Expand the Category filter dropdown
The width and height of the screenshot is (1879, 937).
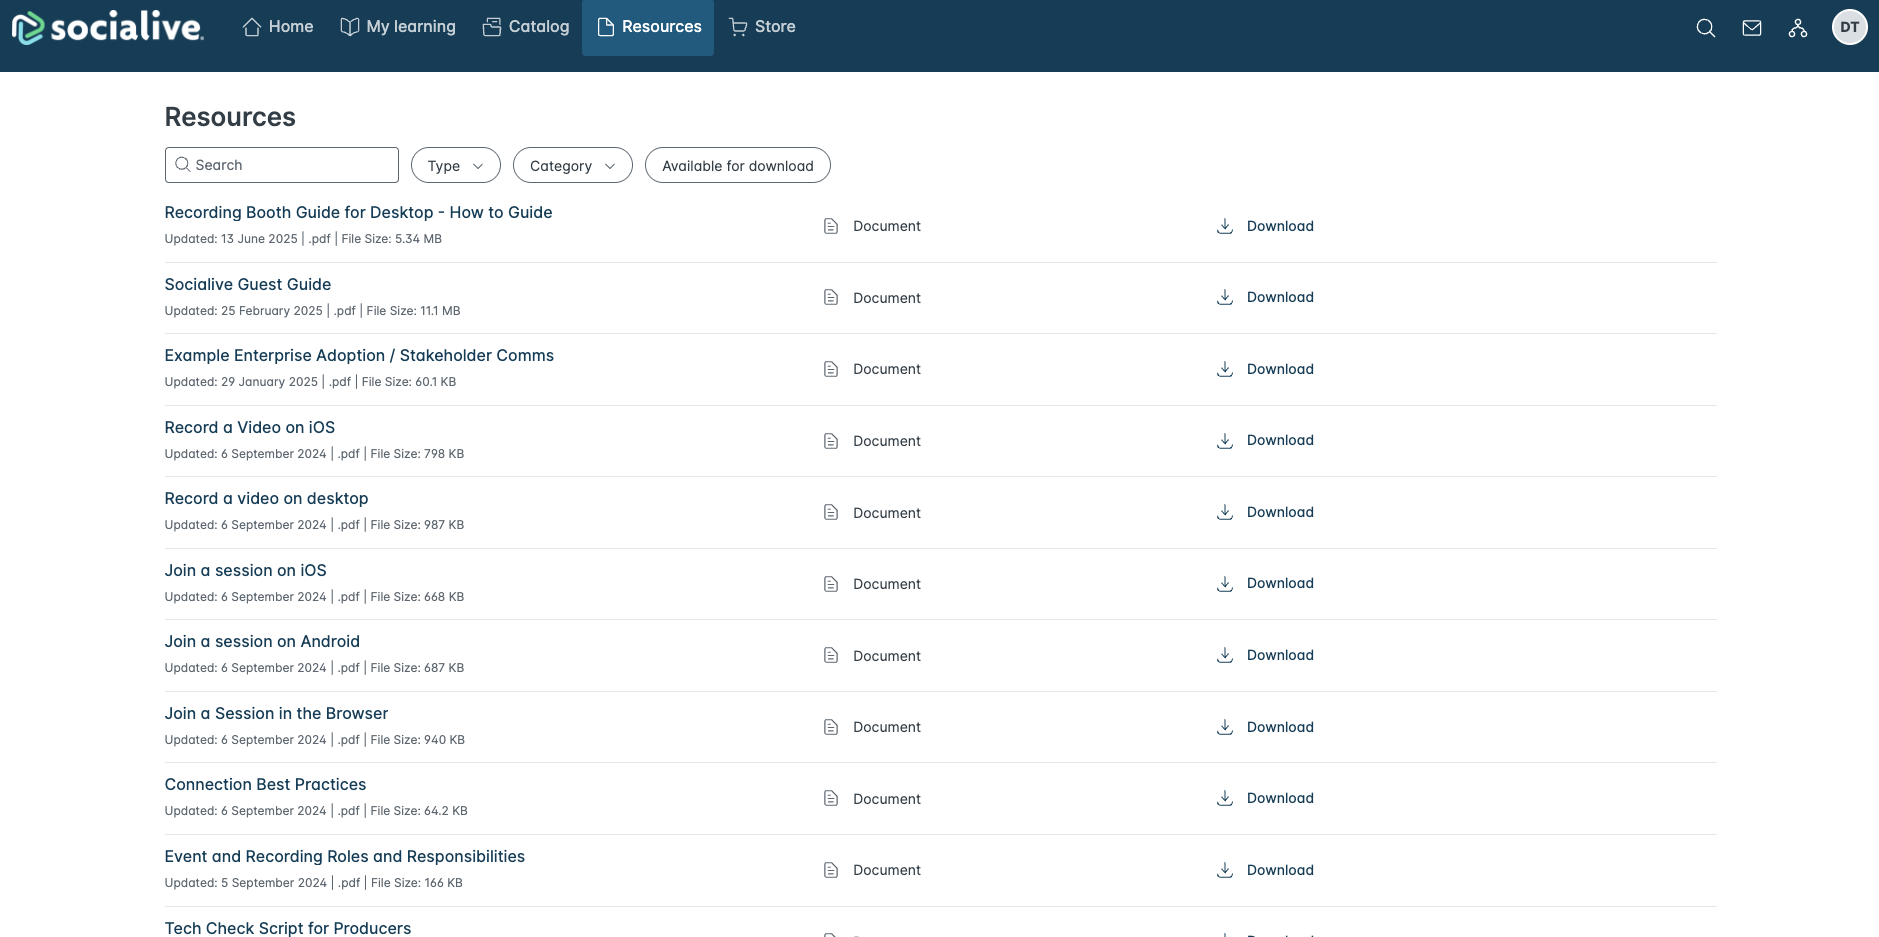point(573,166)
